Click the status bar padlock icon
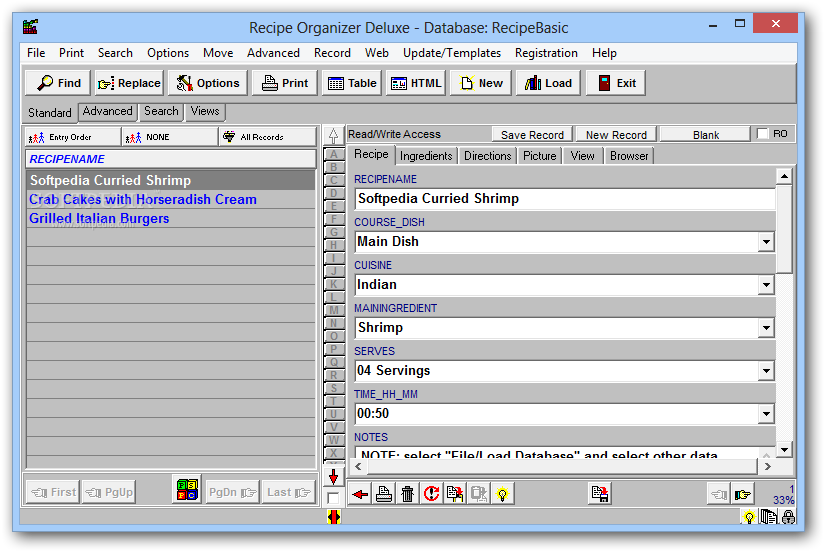 click(788, 517)
